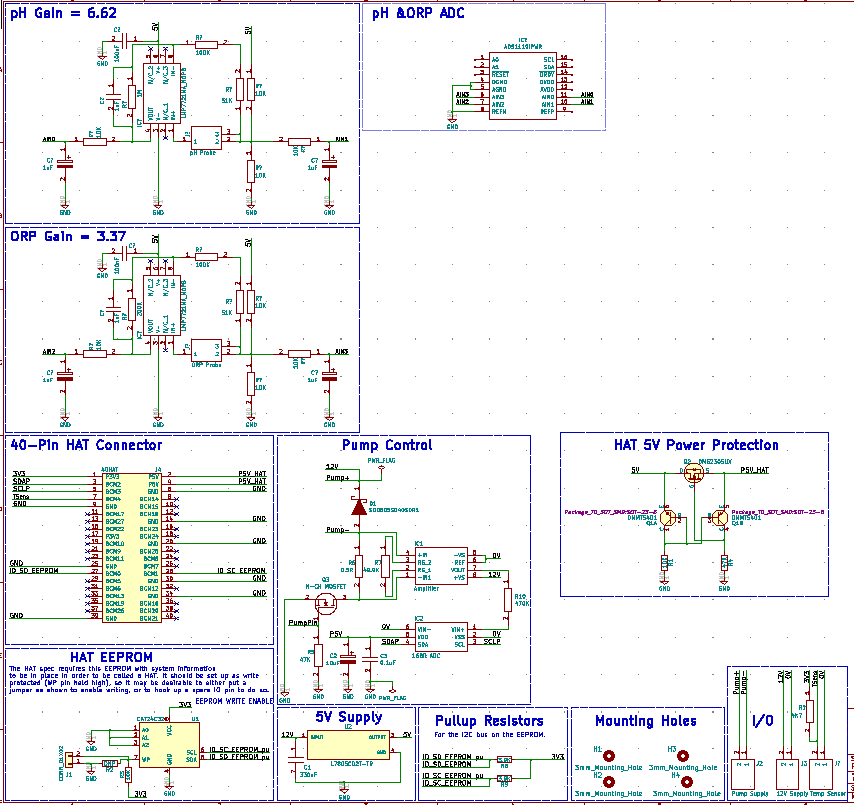
Task: Click the SCLP label beside 16Bit ADC
Action: pyautogui.click(x=492, y=641)
